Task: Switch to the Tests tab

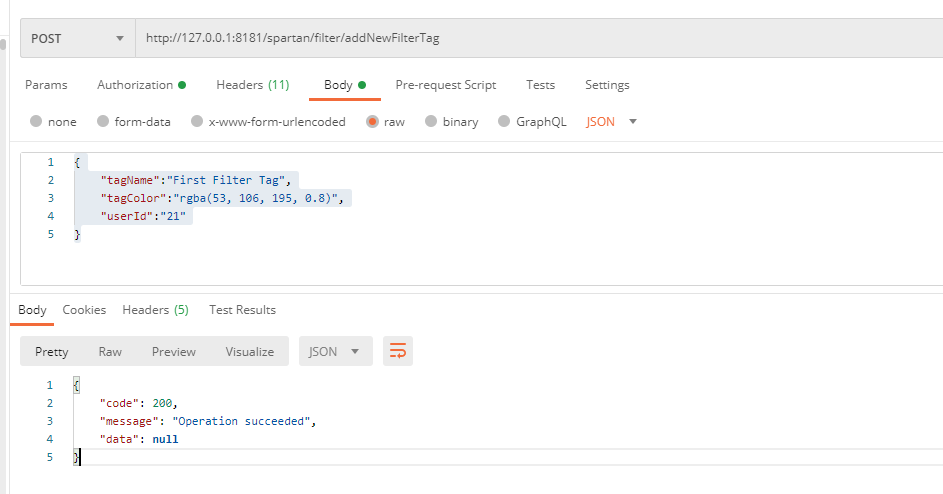Action: click(x=540, y=85)
